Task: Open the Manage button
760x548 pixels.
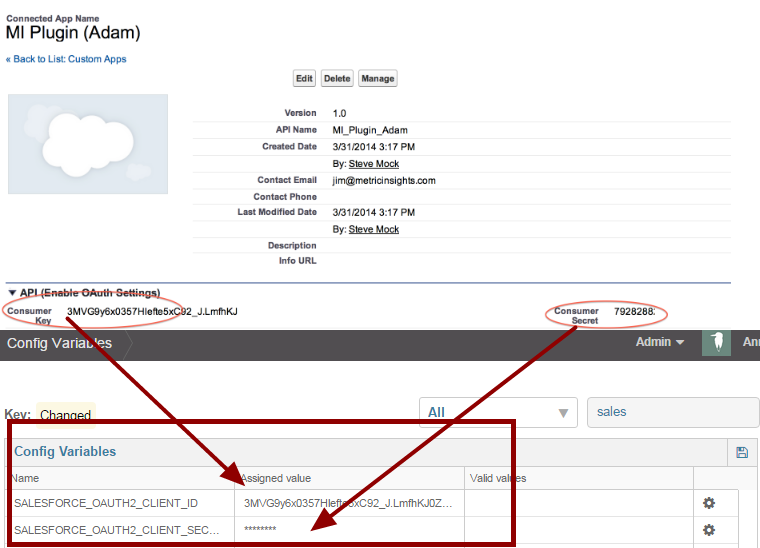Action: click(x=378, y=78)
